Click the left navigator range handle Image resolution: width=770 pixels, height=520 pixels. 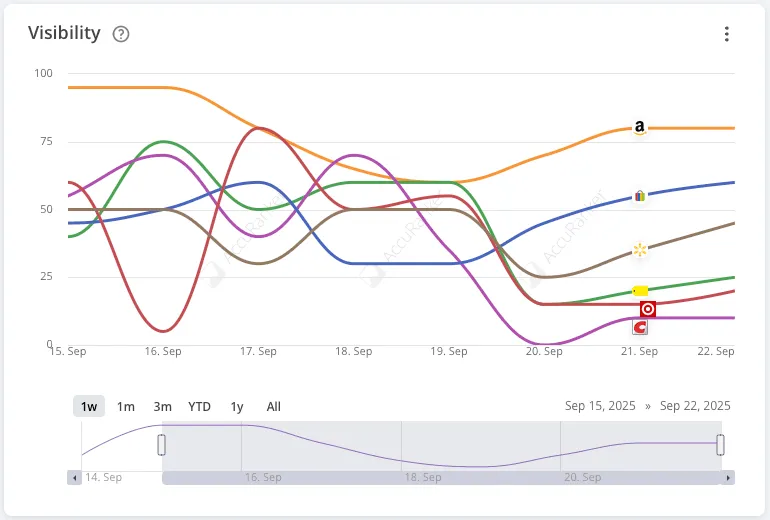[x=162, y=445]
